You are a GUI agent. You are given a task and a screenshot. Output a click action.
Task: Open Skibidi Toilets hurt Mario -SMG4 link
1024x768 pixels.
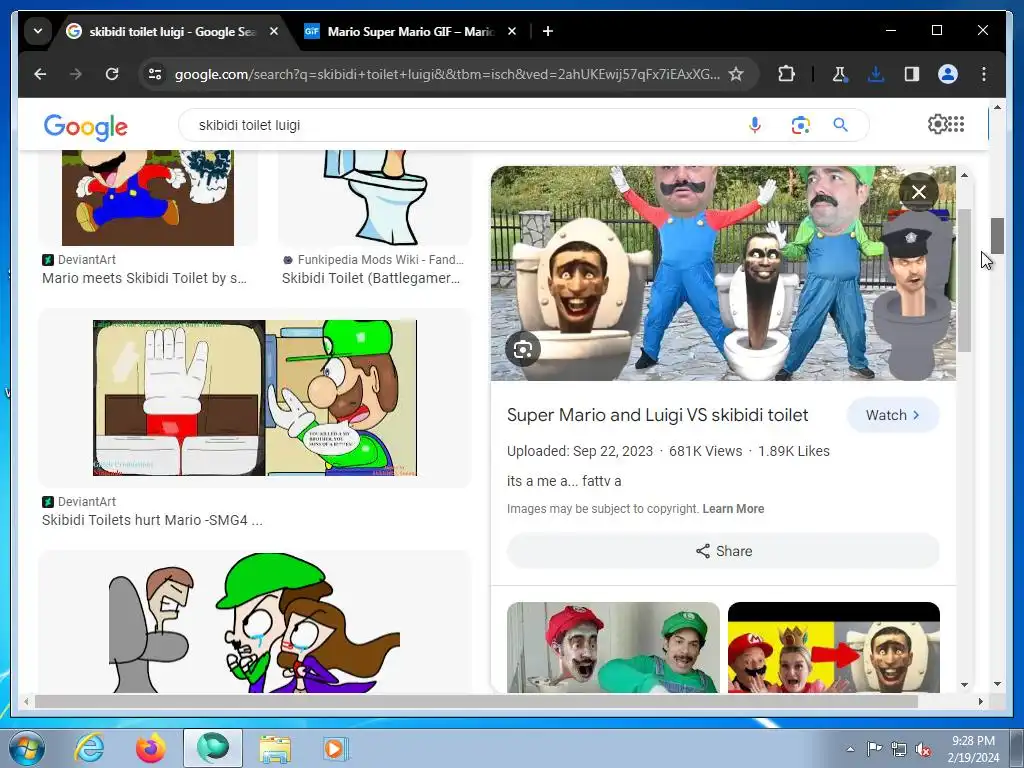coord(152,520)
